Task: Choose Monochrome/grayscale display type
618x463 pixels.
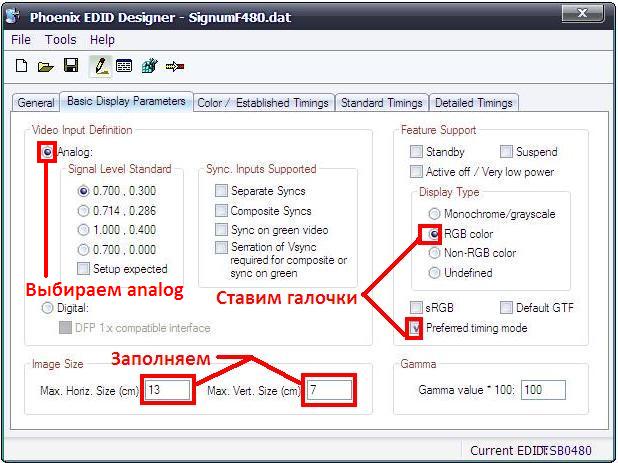Action: 434,214
